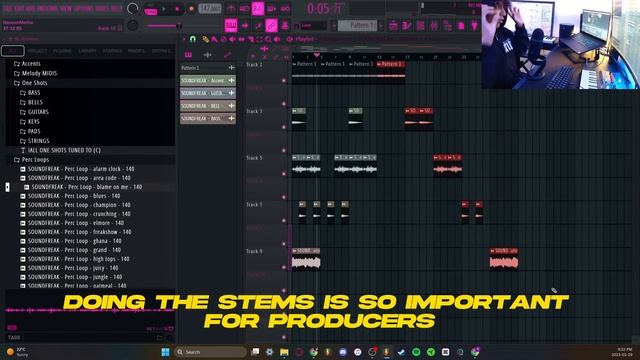The width and height of the screenshot is (640, 360).
Task: Select Pattern 1 in the picker panel
Action: [208, 68]
